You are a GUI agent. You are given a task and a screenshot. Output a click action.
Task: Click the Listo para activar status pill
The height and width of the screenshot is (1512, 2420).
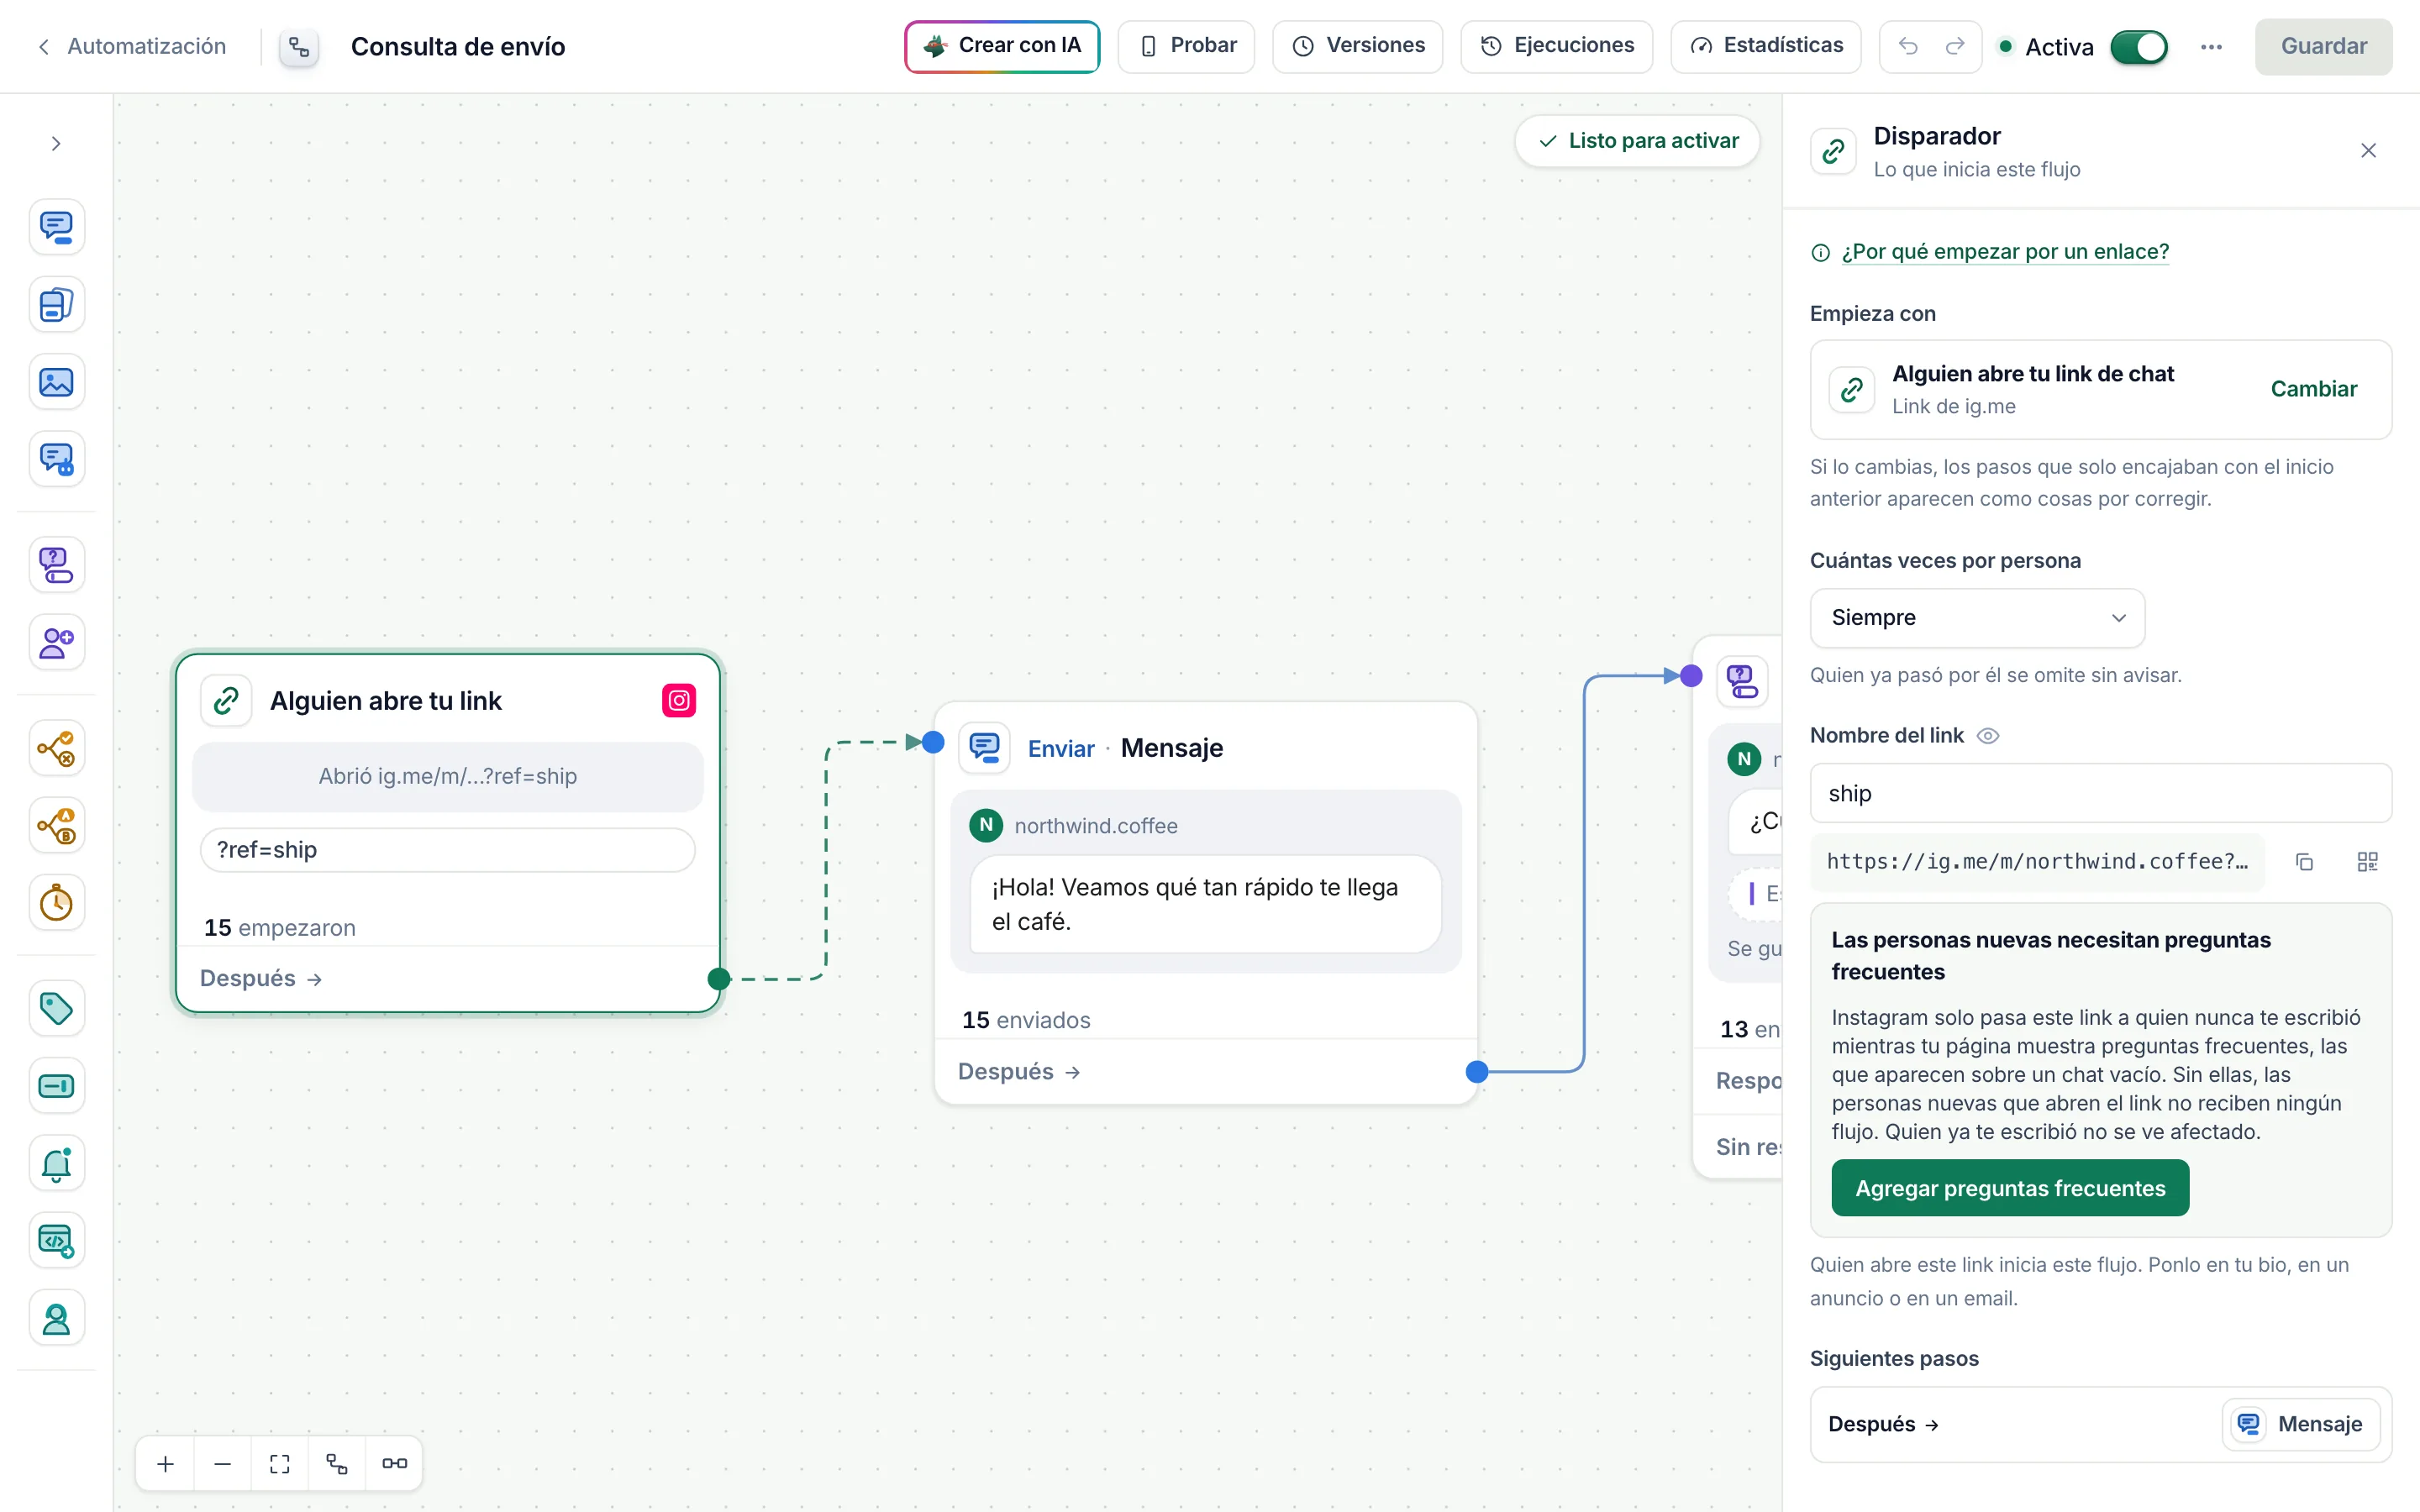[x=1637, y=141]
